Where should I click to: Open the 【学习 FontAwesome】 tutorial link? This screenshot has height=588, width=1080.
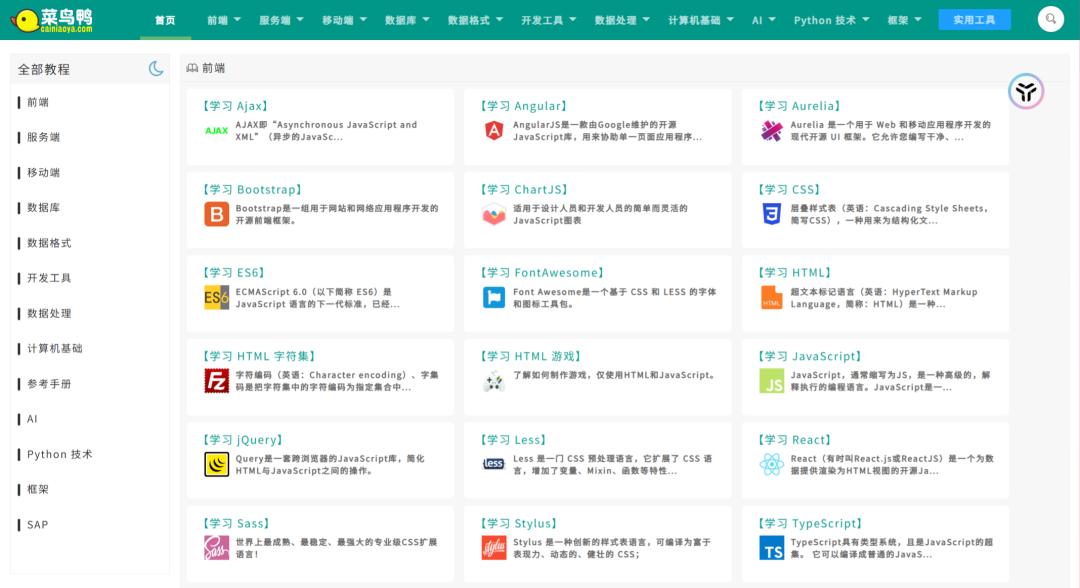tap(542, 273)
